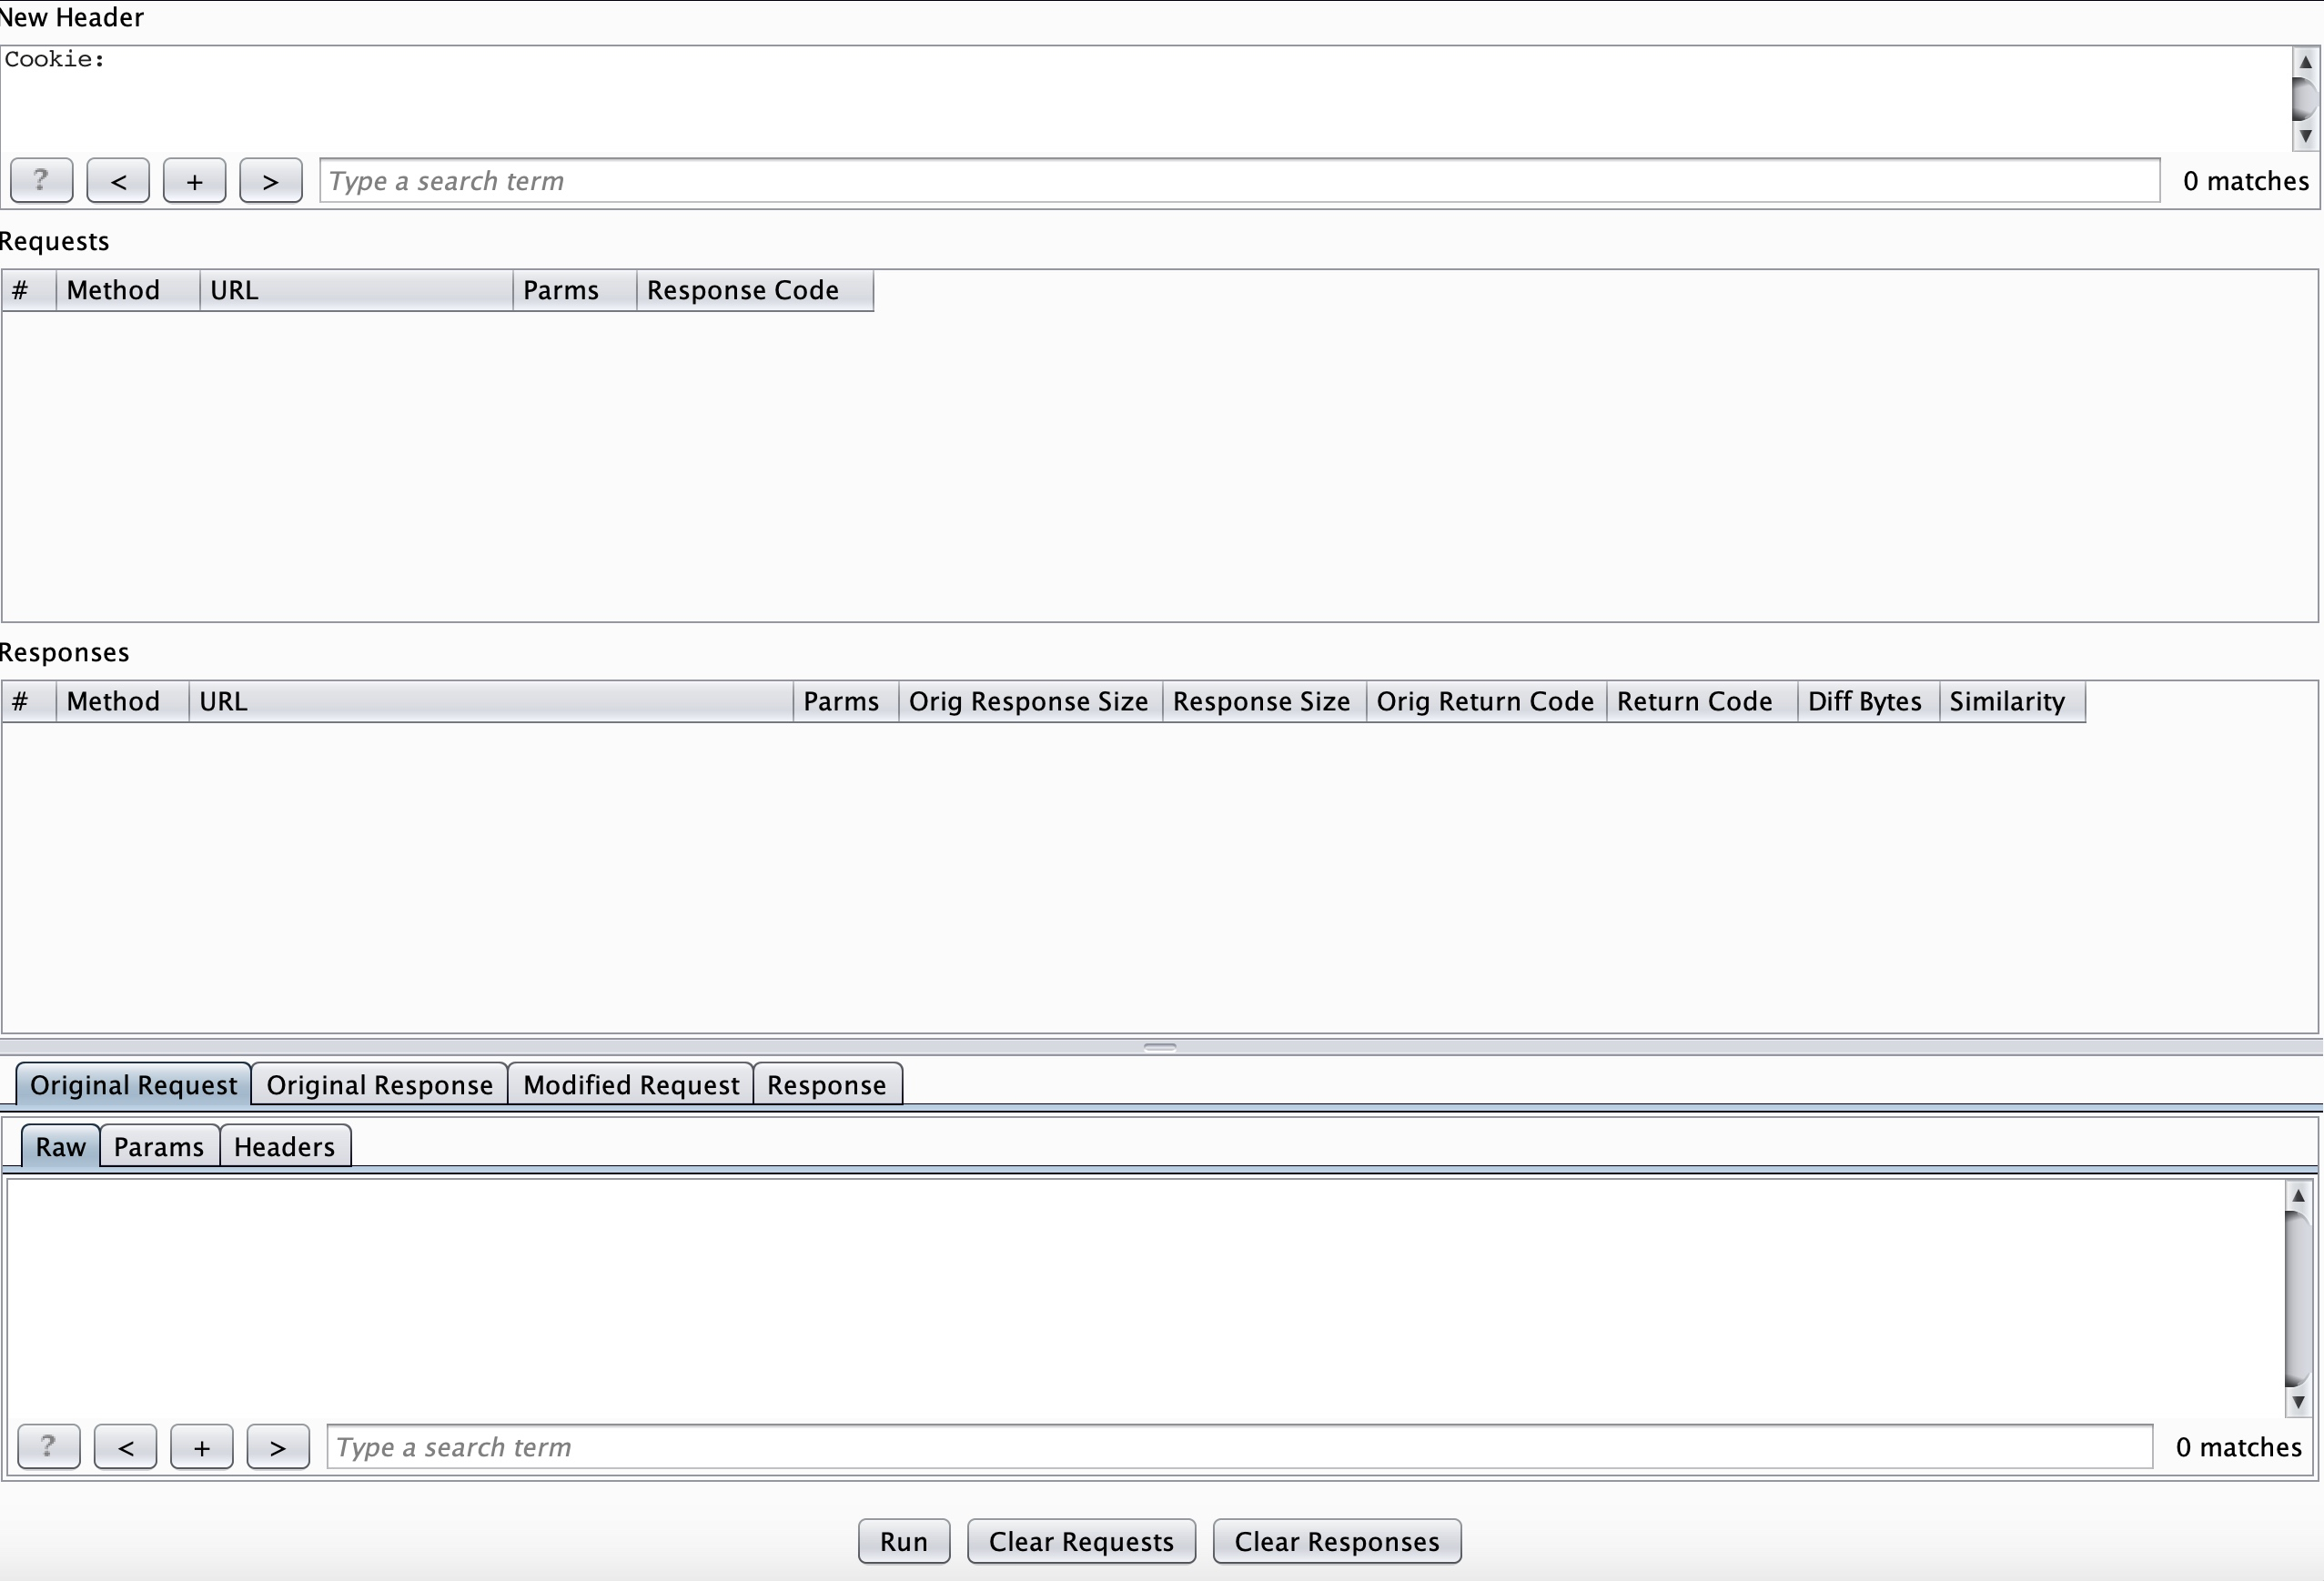Go to next match in header search
Screen dimensions: 2324x1581
click(x=270, y=180)
